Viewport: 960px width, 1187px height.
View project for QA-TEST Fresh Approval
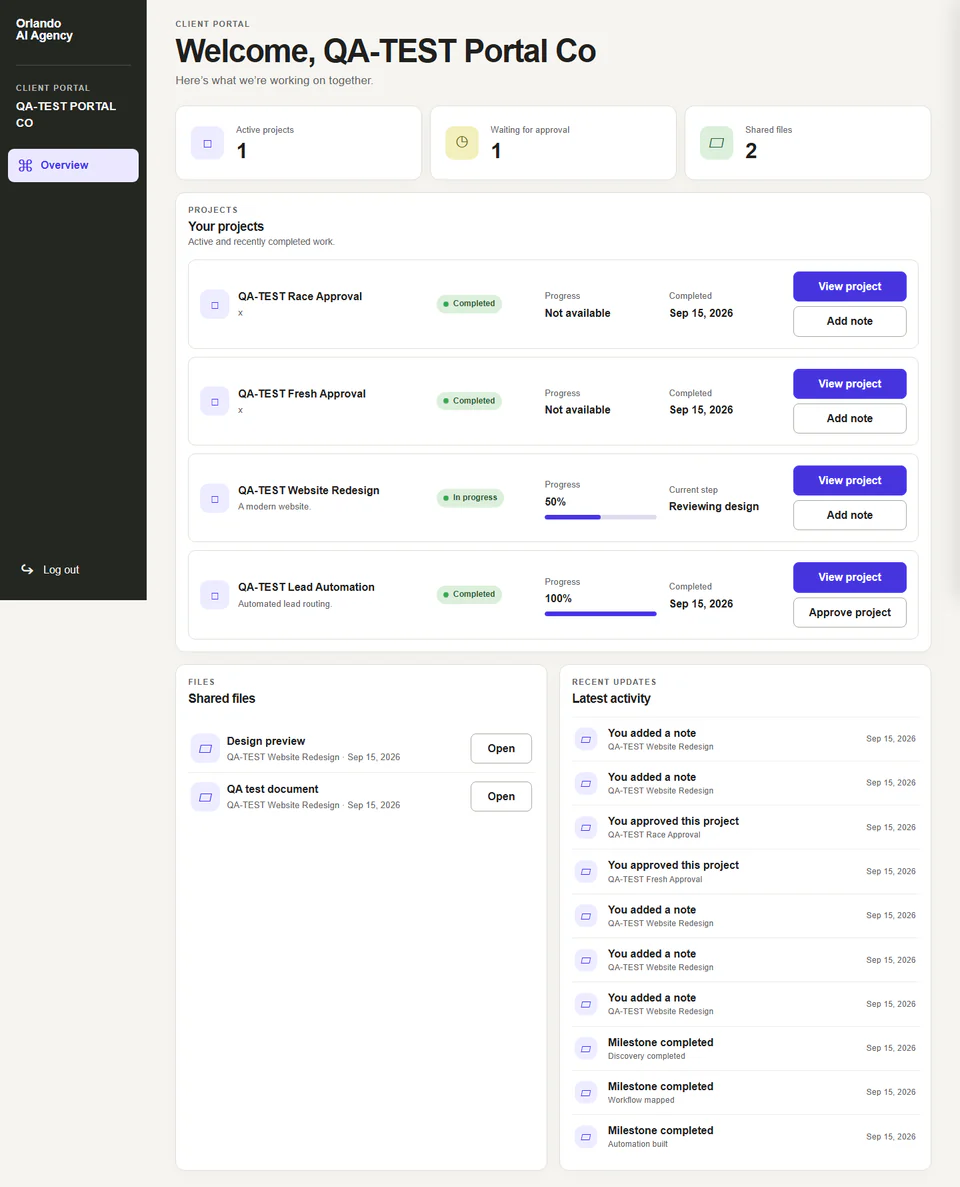pyautogui.click(x=849, y=384)
